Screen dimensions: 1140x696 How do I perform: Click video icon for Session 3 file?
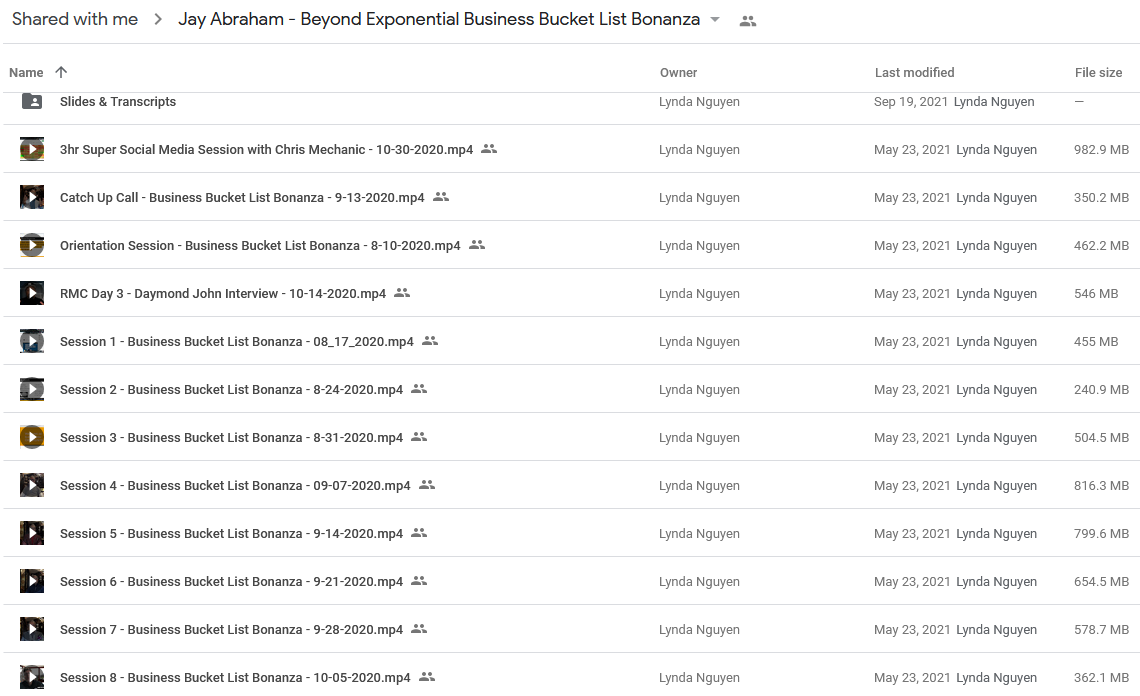click(32, 437)
